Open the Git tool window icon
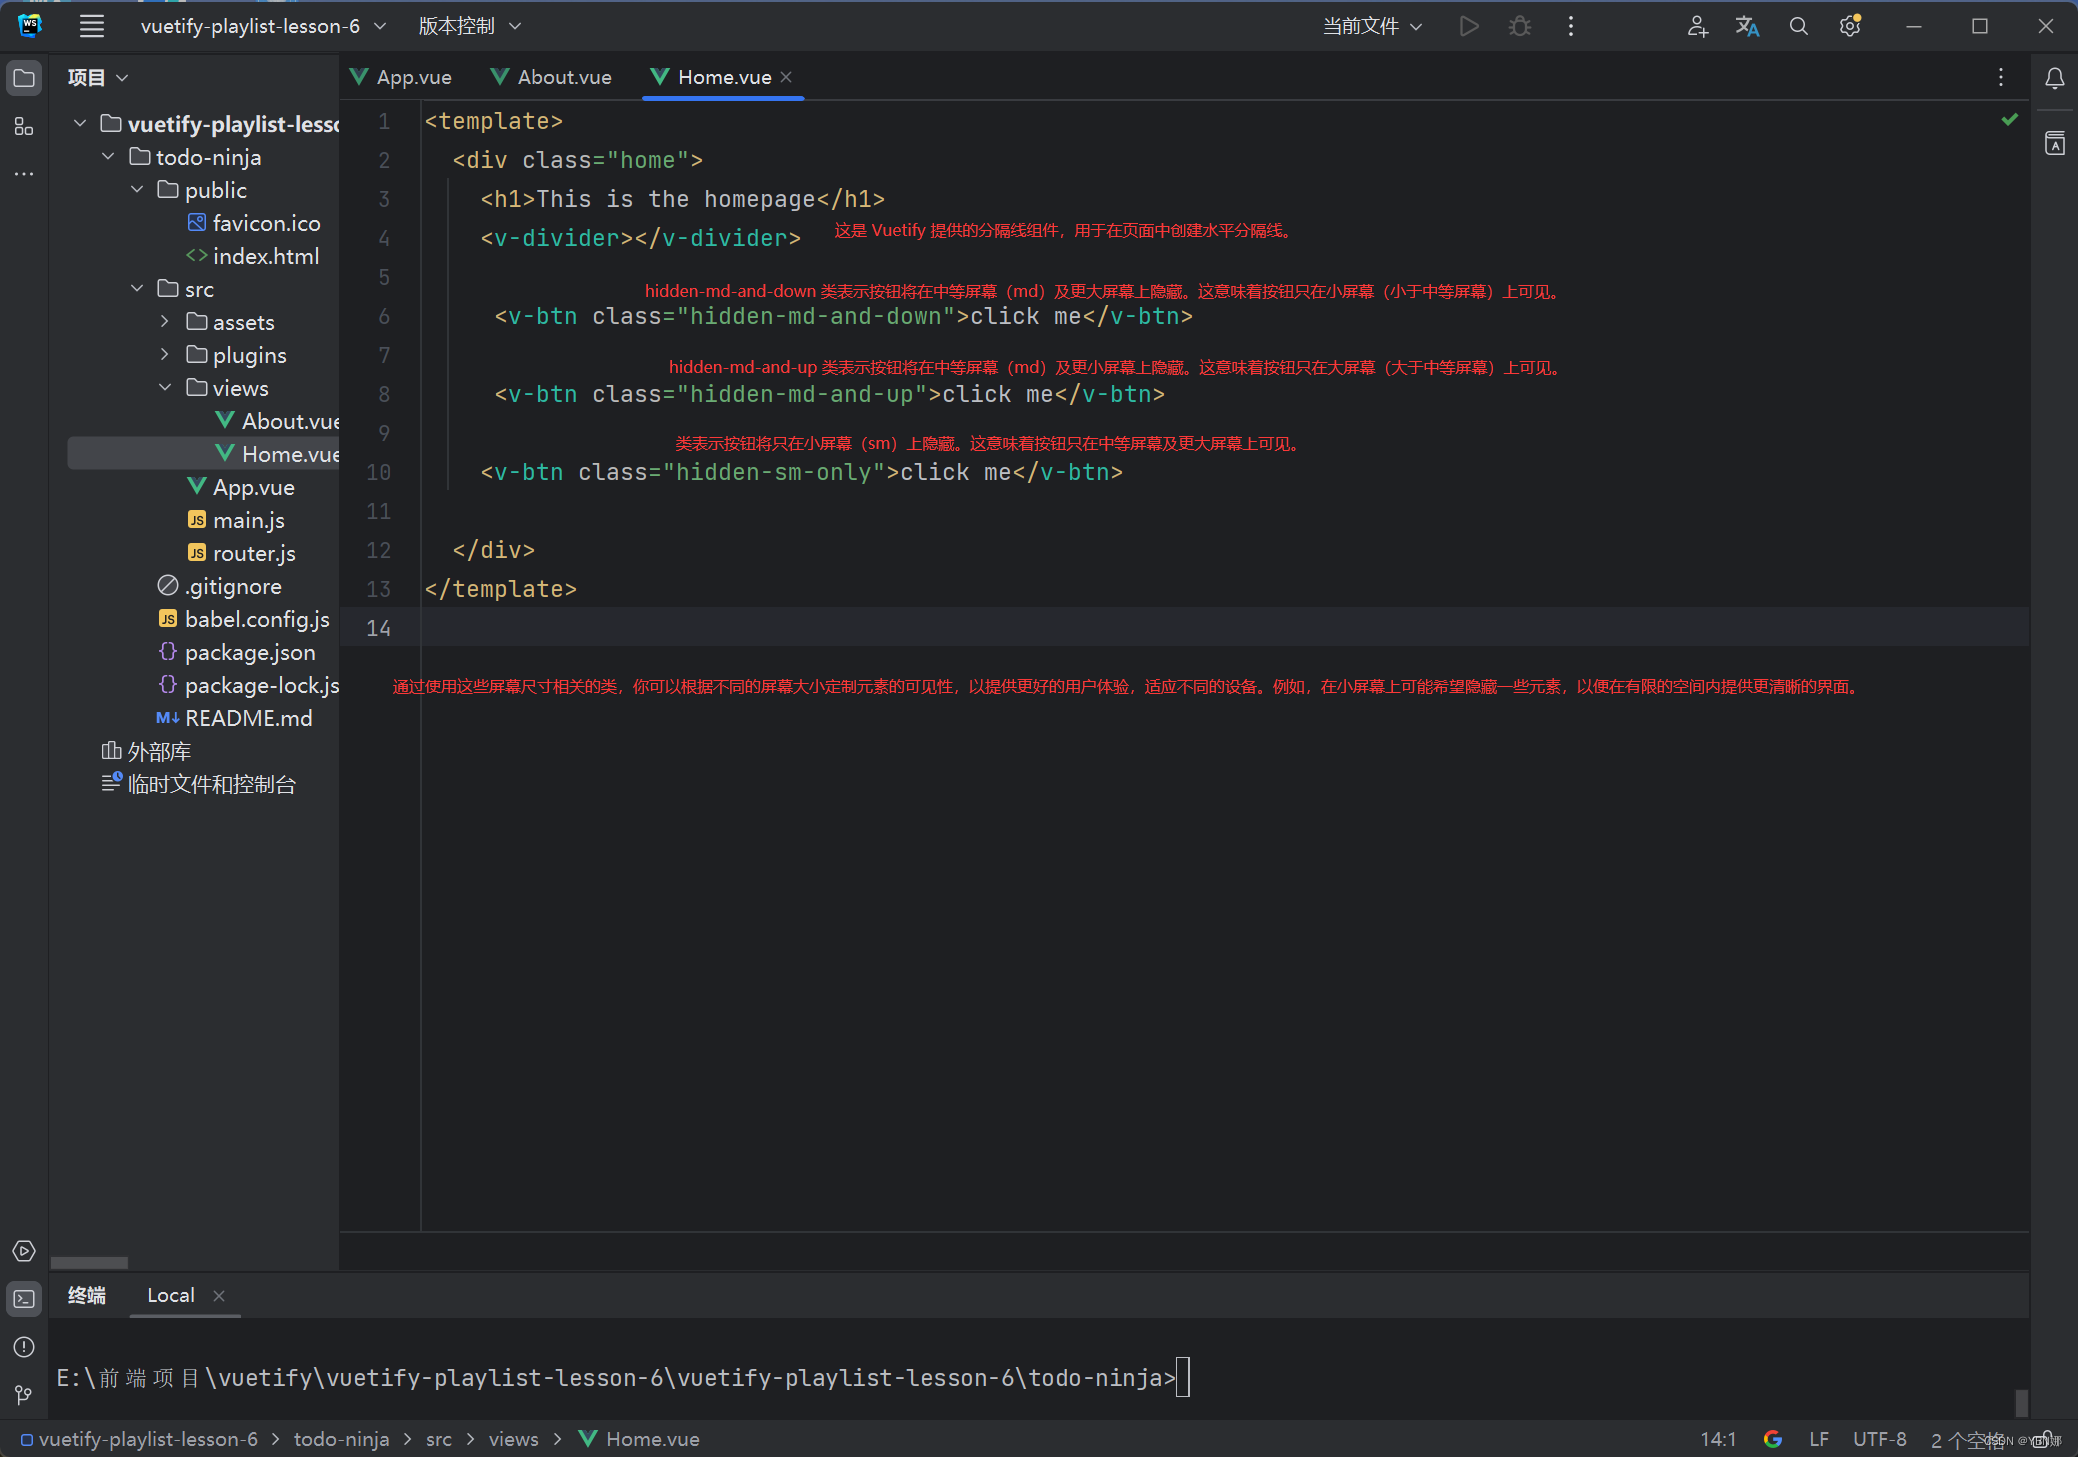Image resolution: width=2078 pixels, height=1457 pixels. 24,1396
